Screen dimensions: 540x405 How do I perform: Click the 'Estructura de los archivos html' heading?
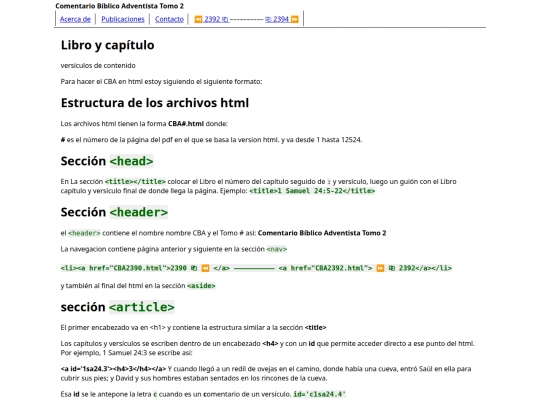pos(155,103)
